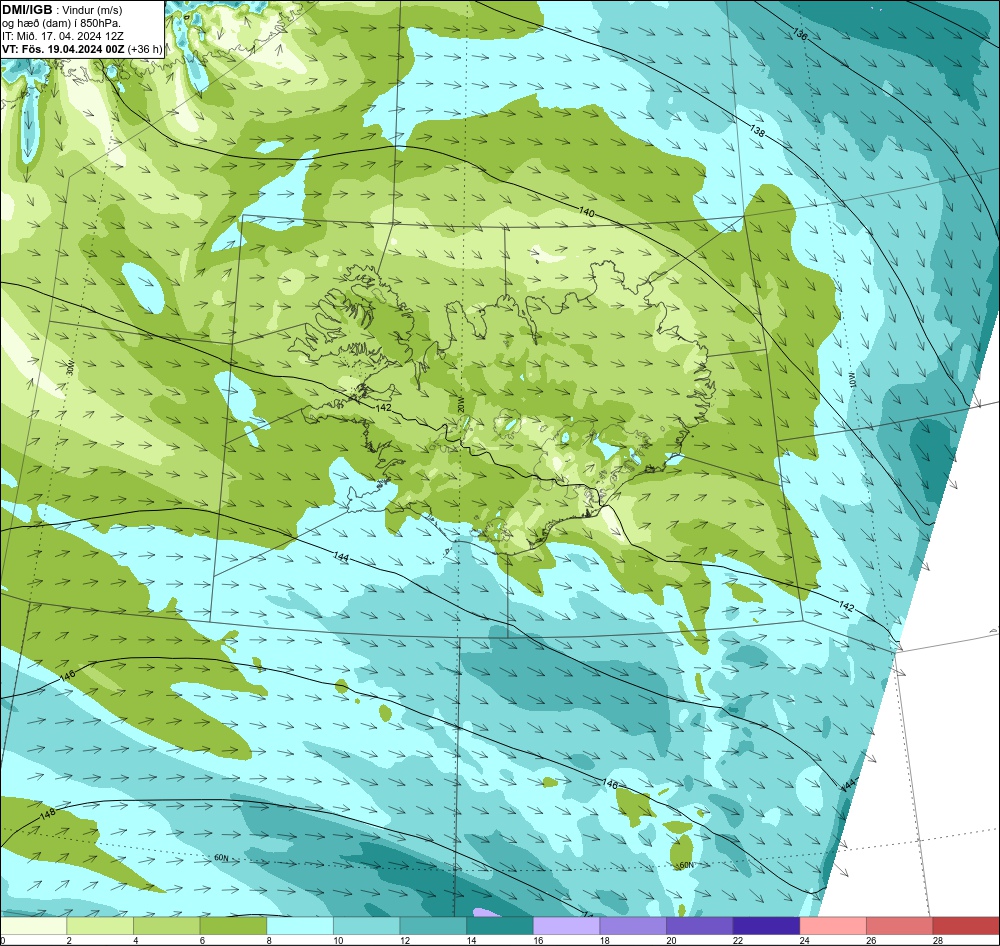Click the legend tick label '20'

coord(672,940)
